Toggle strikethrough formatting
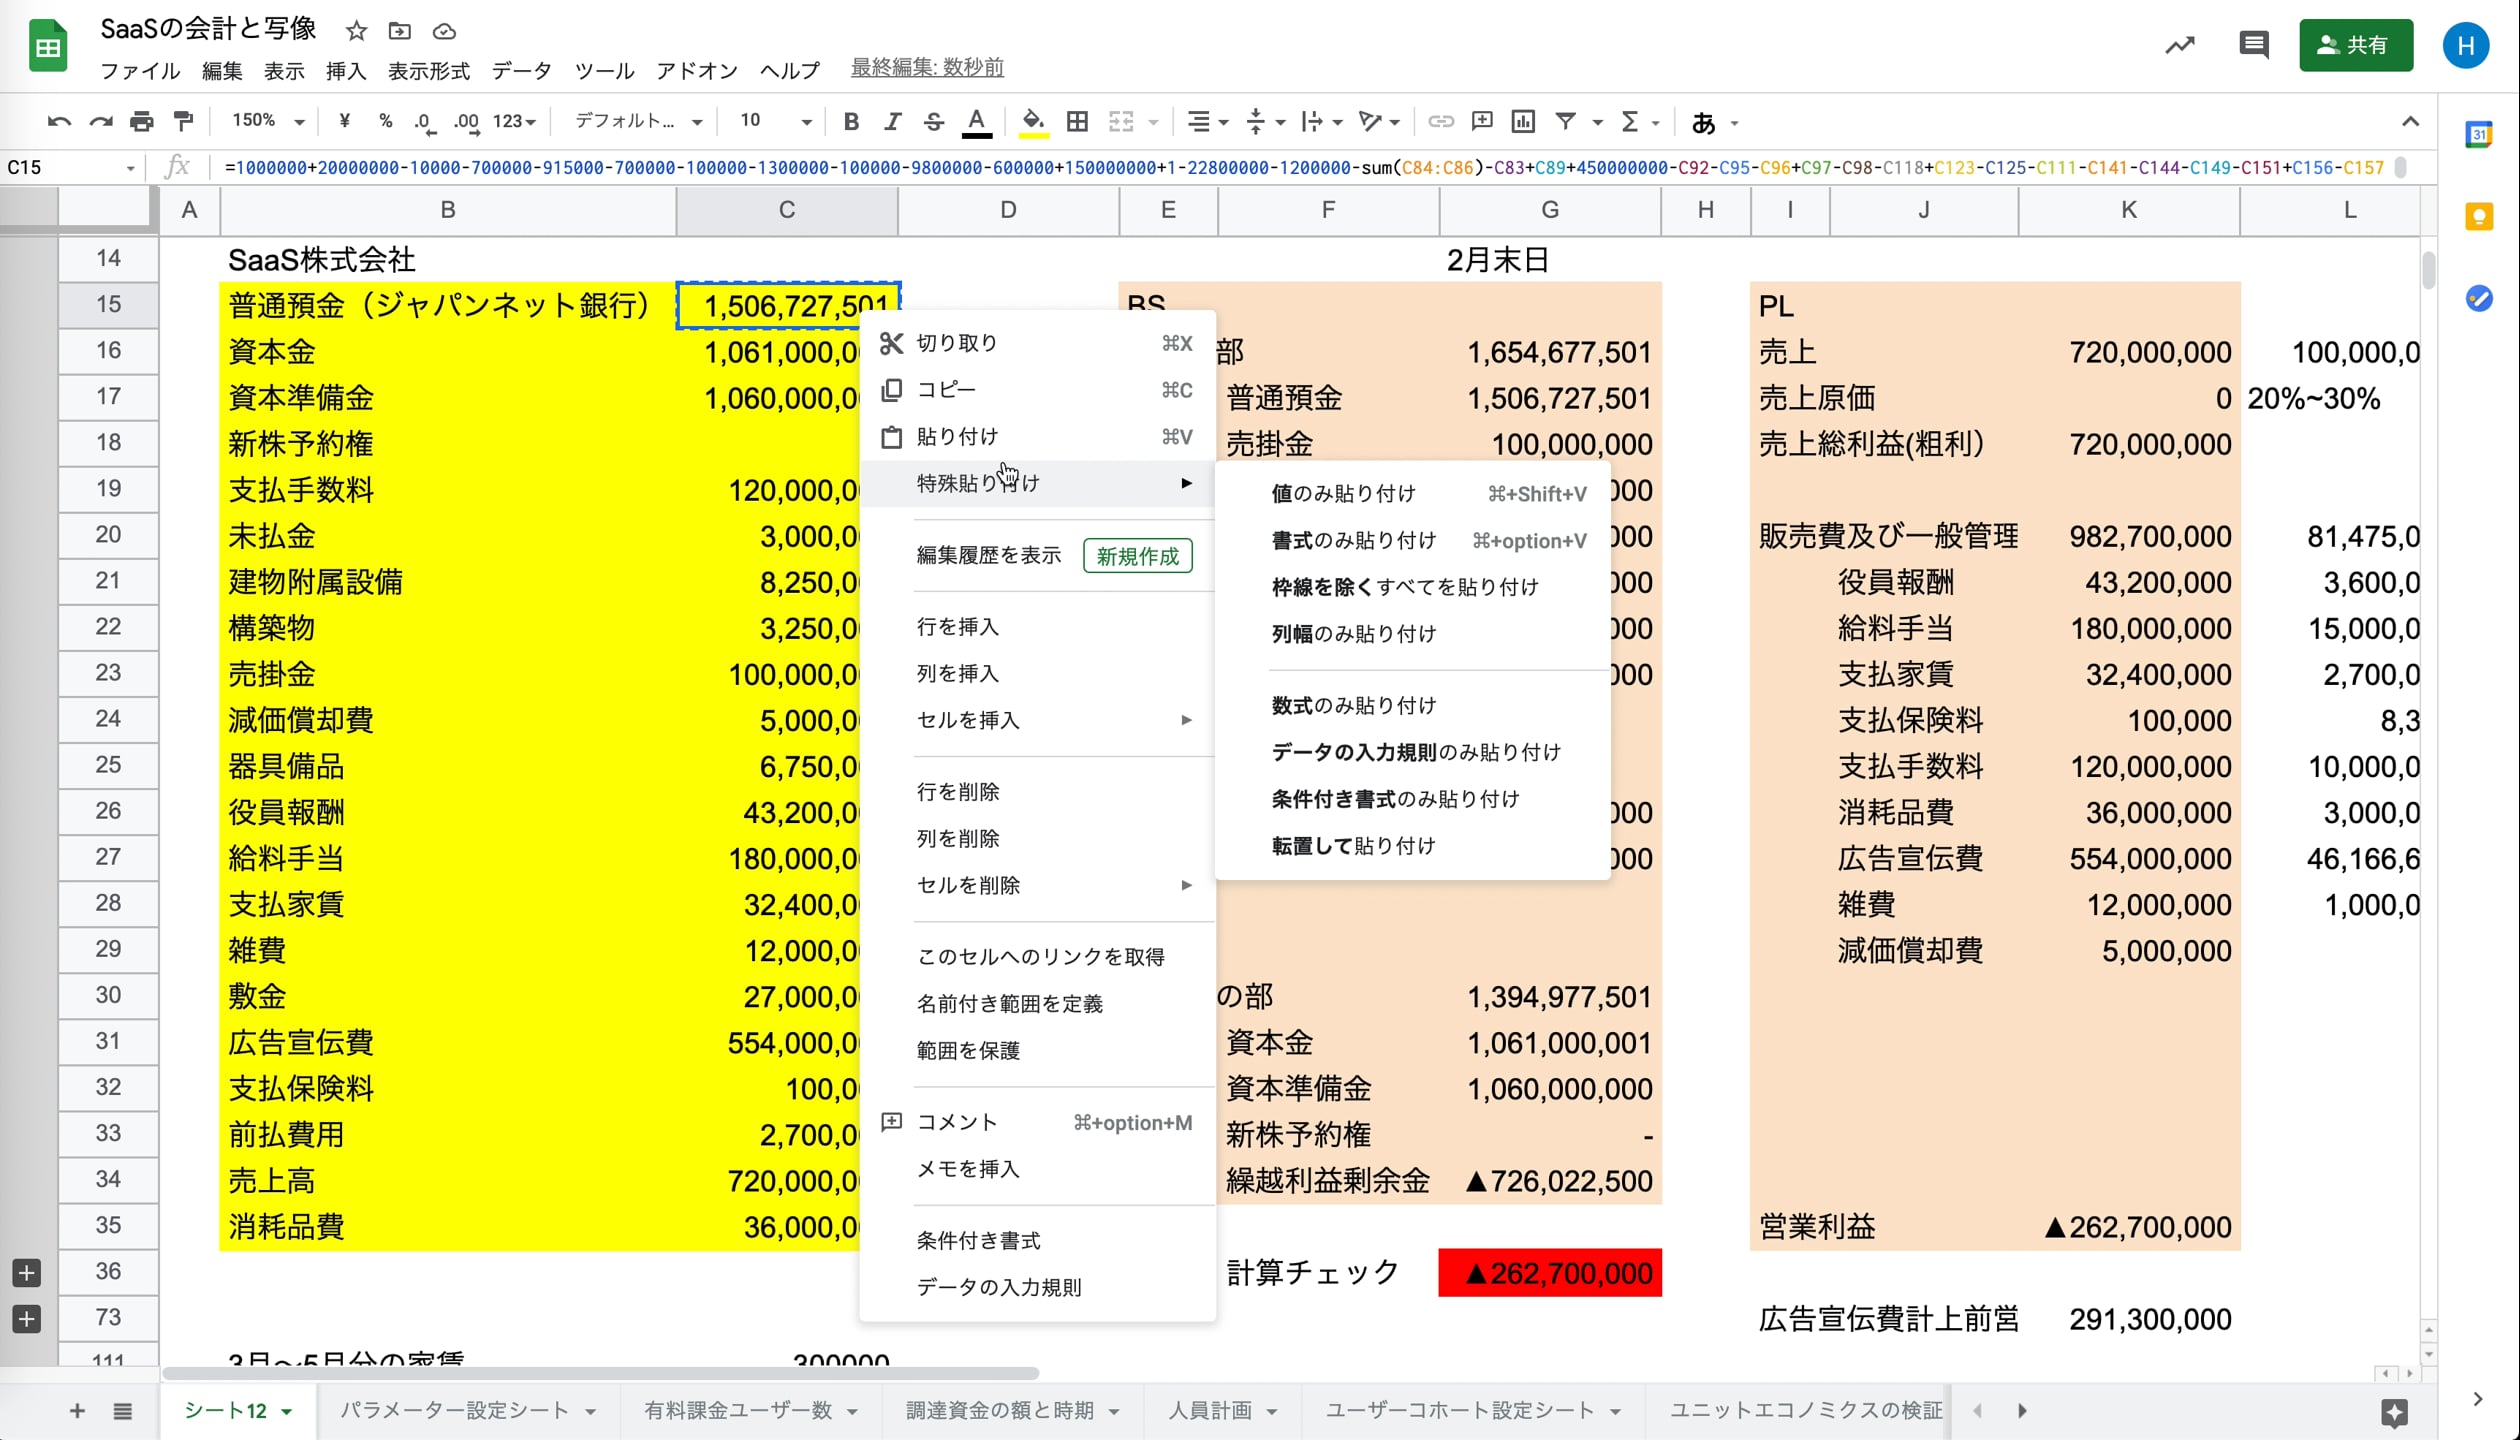The height and width of the screenshot is (1440, 2520). [x=933, y=121]
